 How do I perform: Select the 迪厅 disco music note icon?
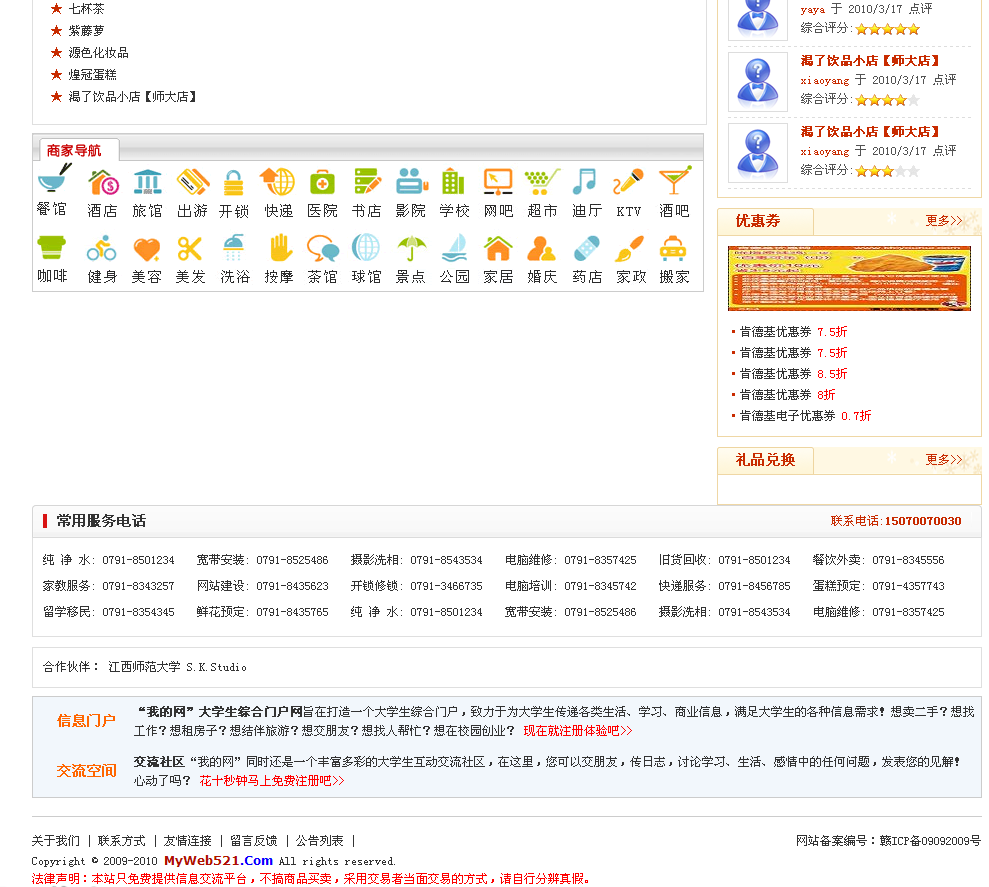point(585,182)
